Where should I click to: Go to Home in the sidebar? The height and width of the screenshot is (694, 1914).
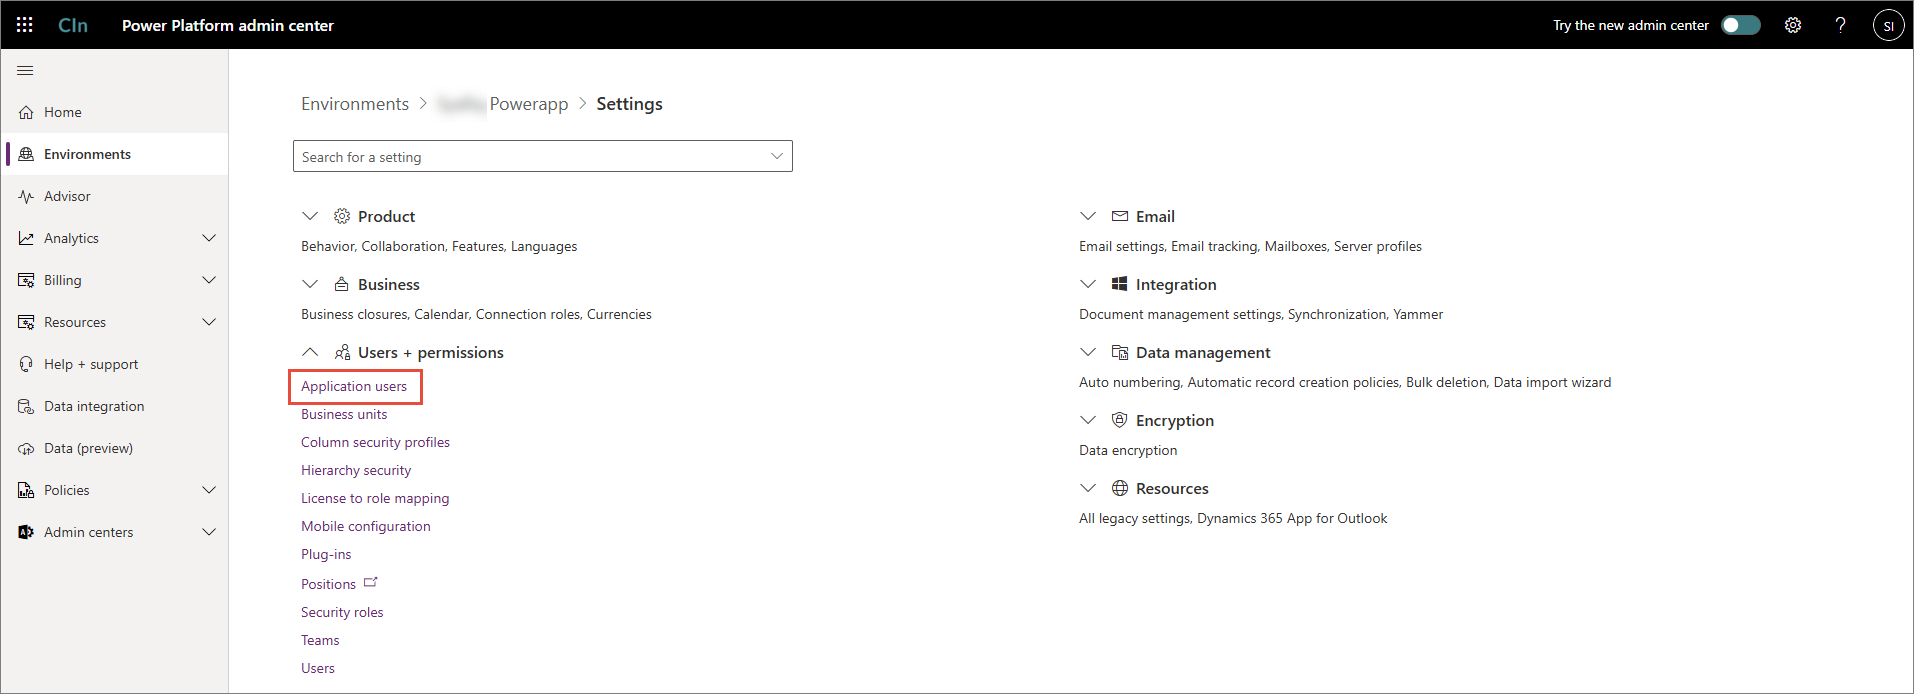[115, 112]
